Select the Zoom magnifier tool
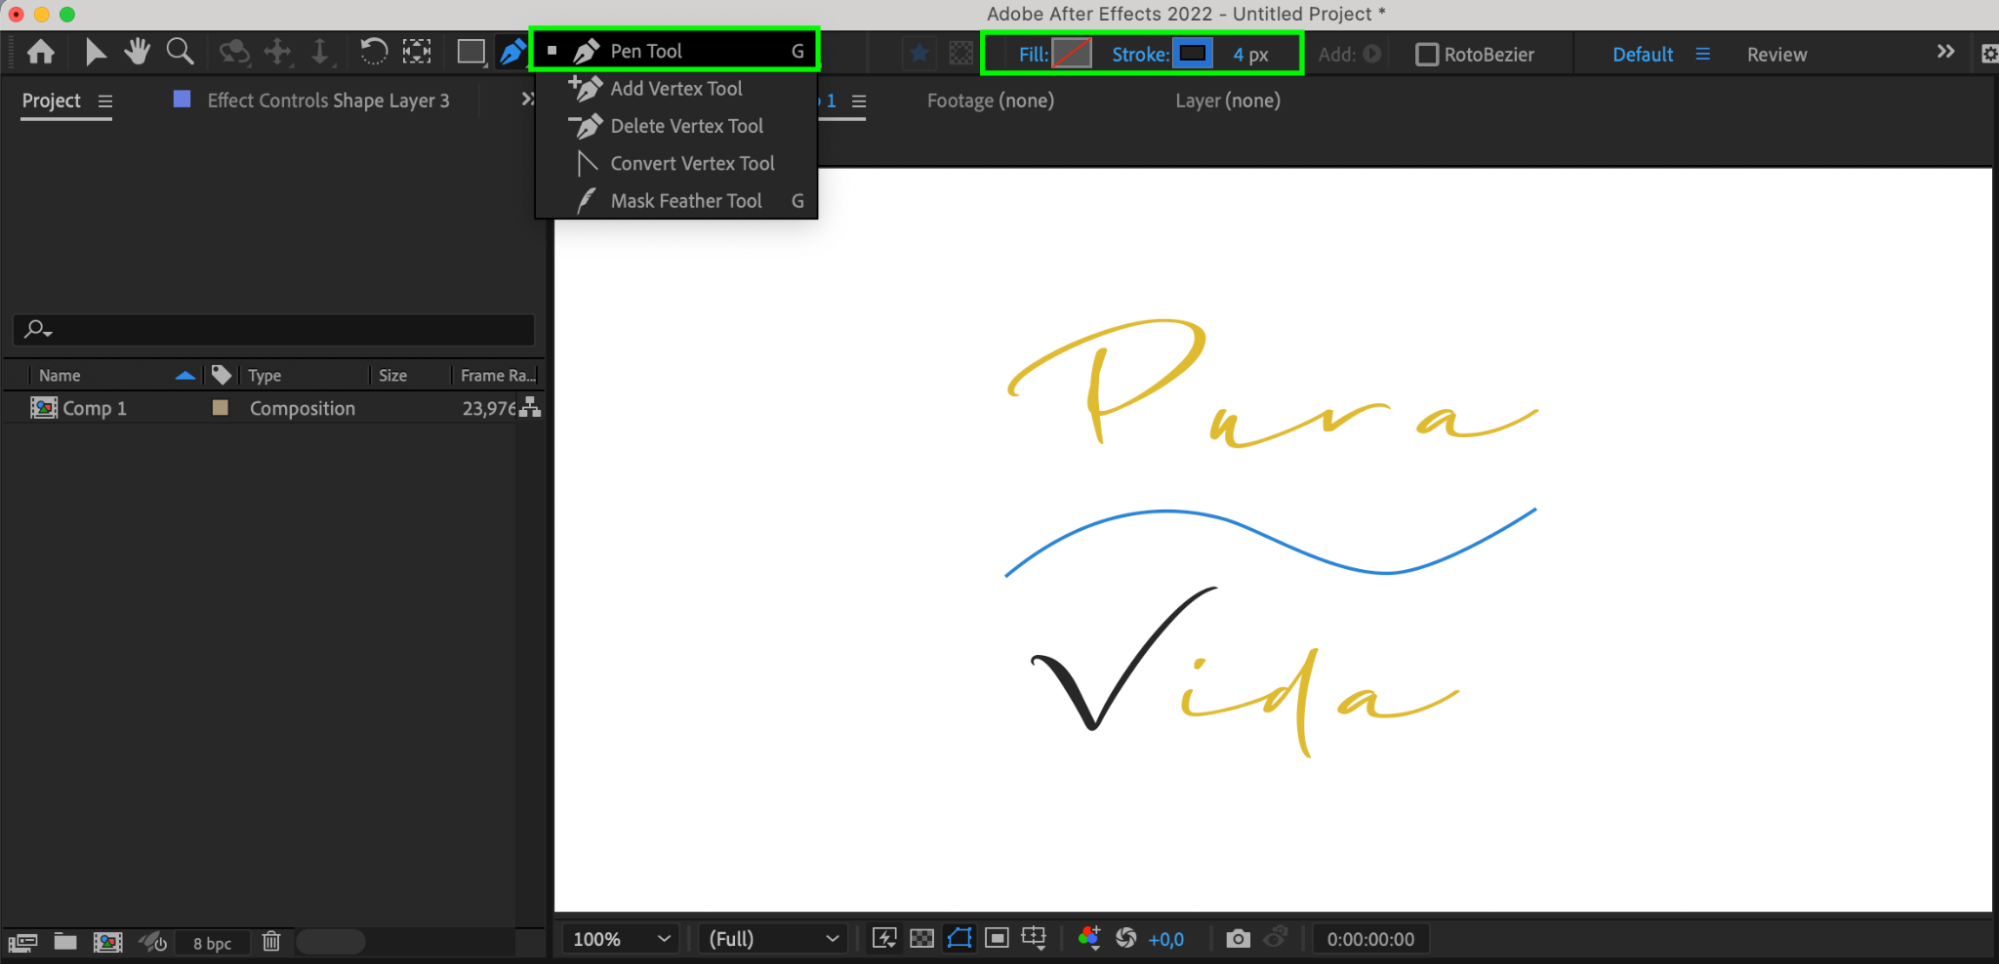This screenshot has width=1999, height=965. tap(180, 52)
